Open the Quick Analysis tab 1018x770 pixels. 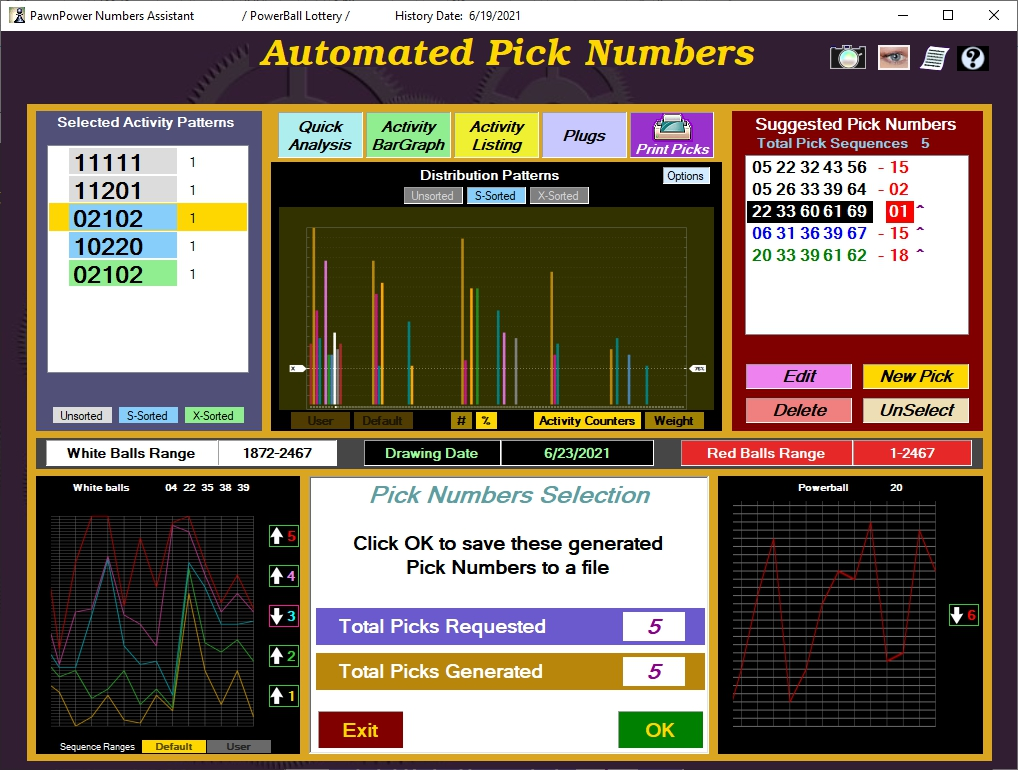[x=321, y=135]
